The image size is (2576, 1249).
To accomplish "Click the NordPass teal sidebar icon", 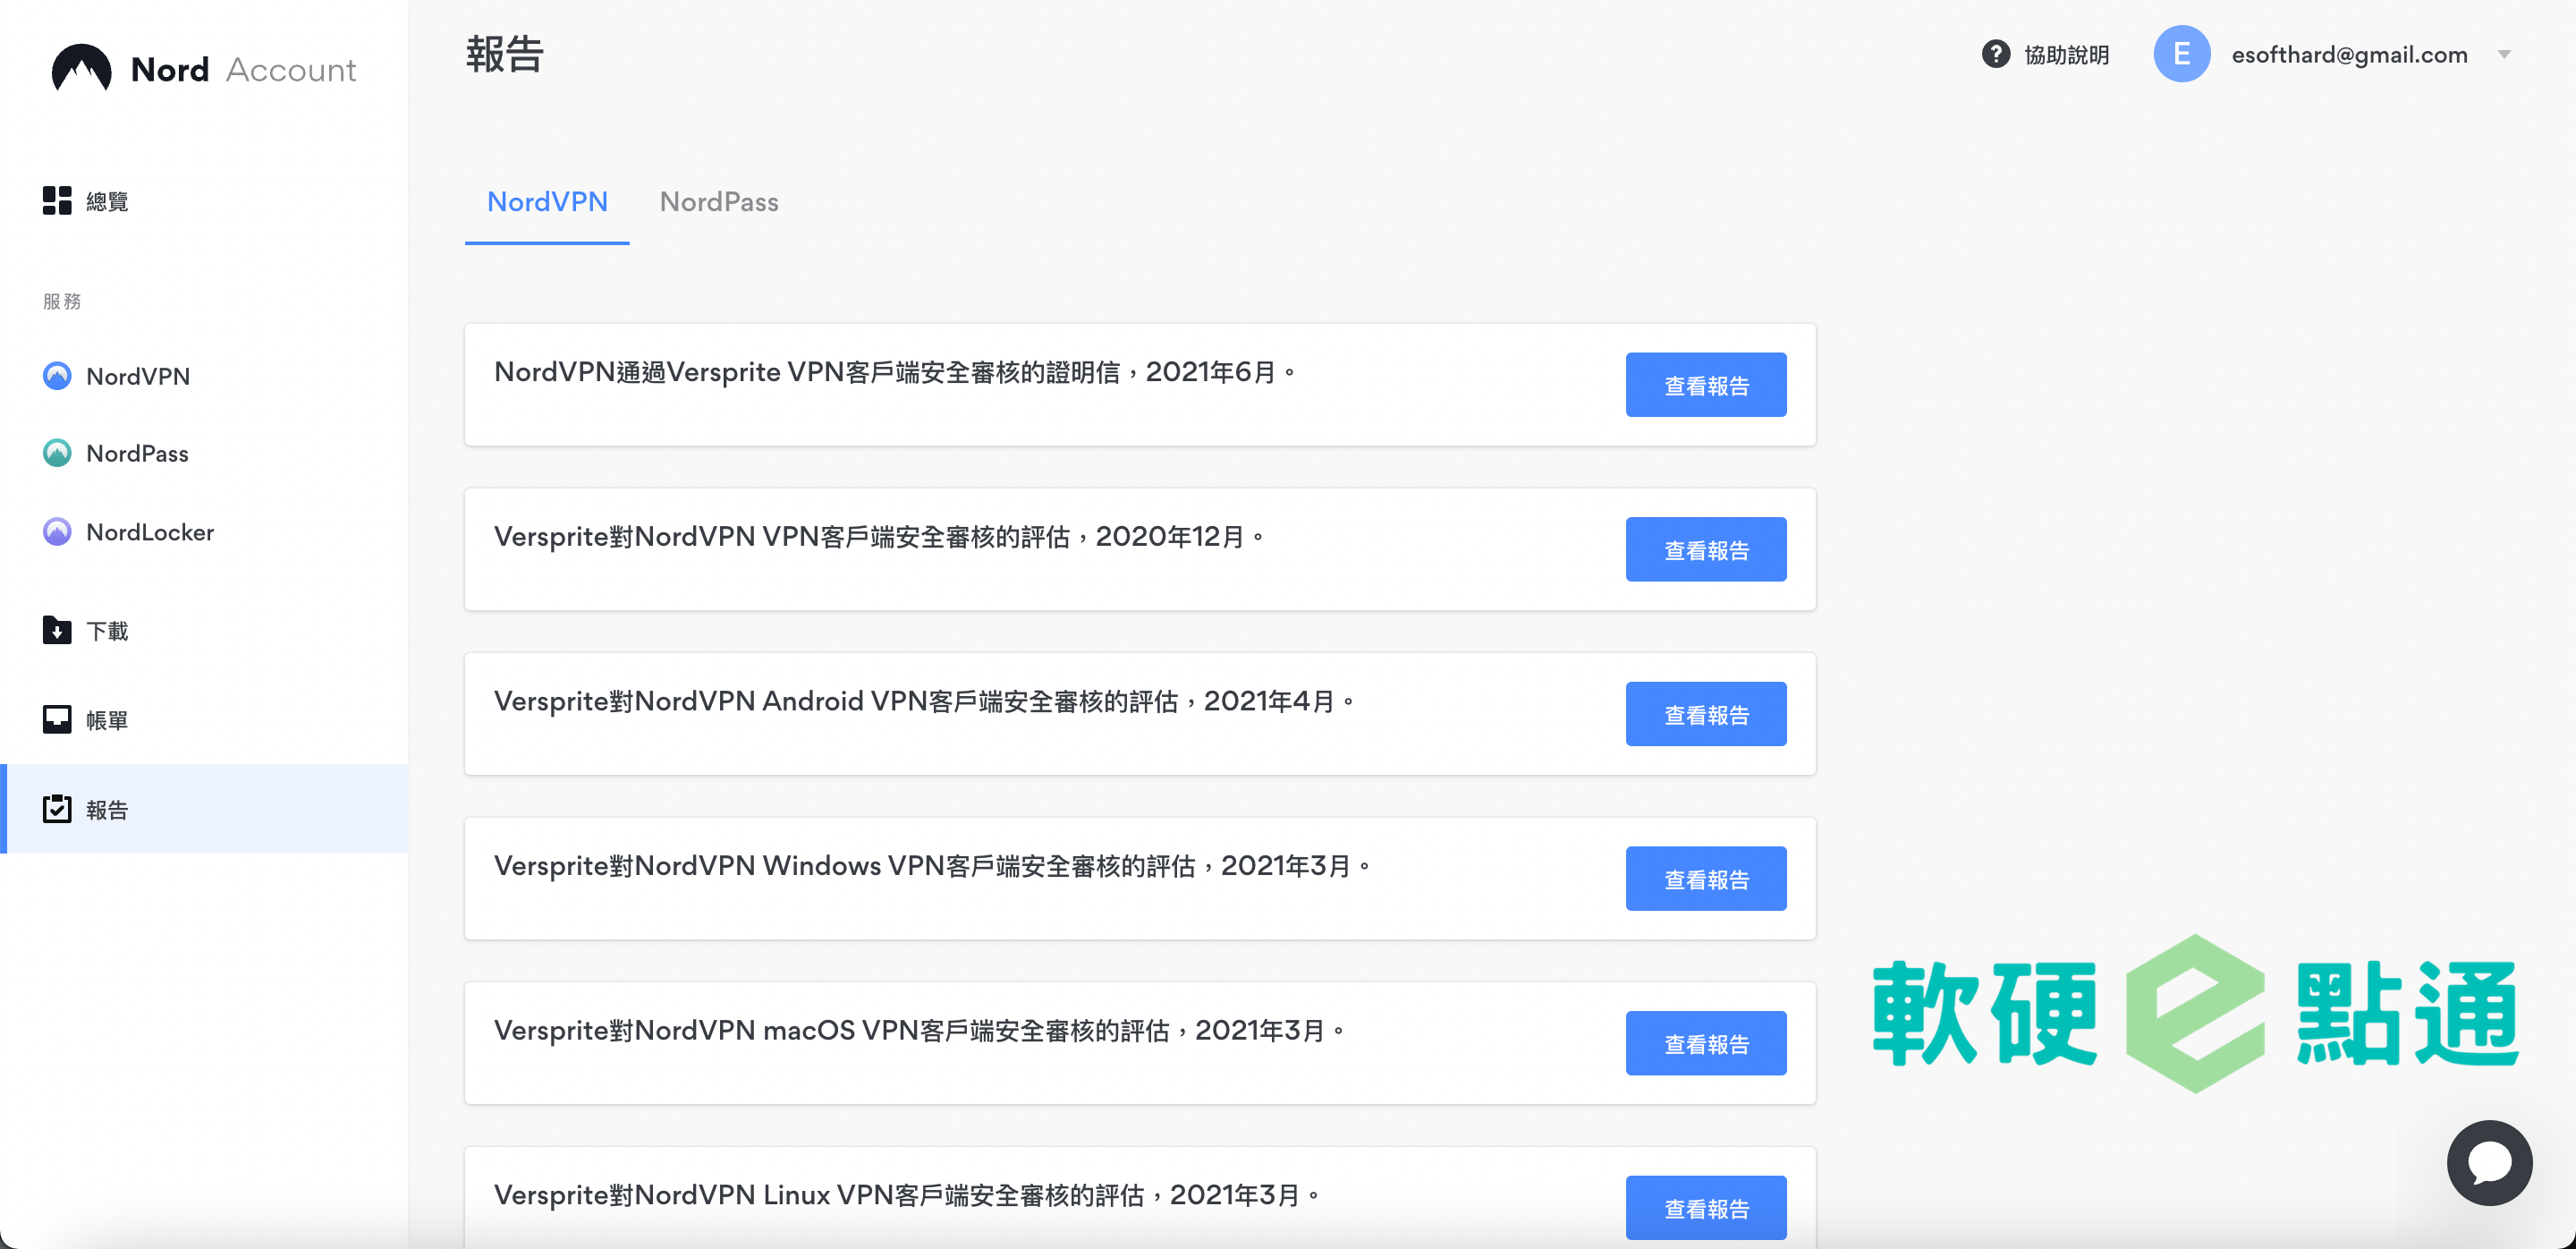I will tap(57, 453).
